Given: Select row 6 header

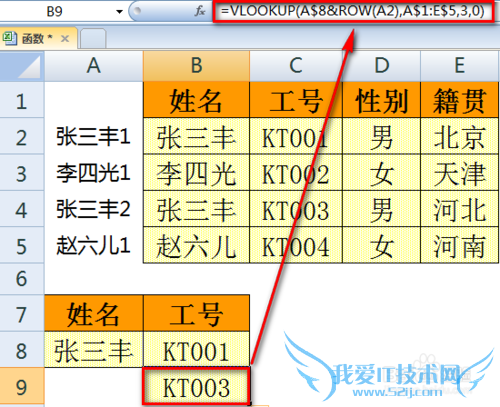Looking at the screenshot, I should [22, 279].
